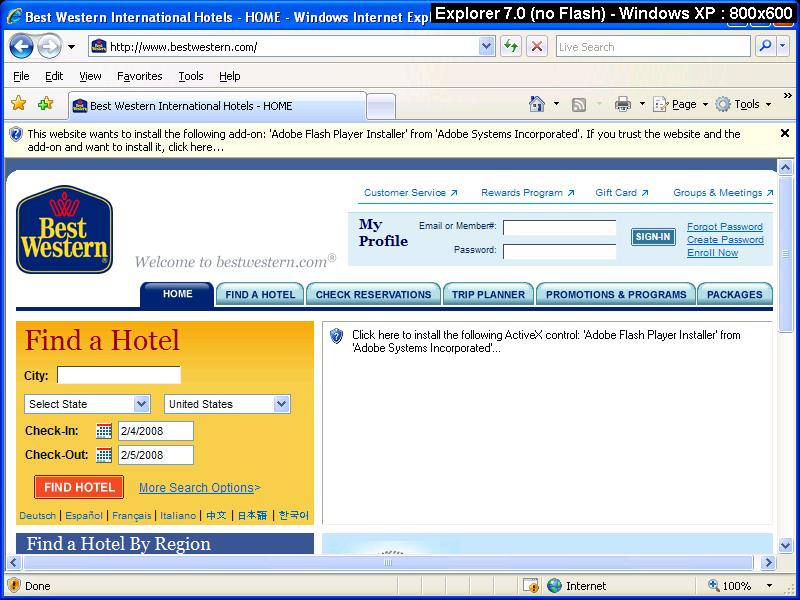Select the HOME navigation tab
This screenshot has width=800, height=600.
point(177,294)
